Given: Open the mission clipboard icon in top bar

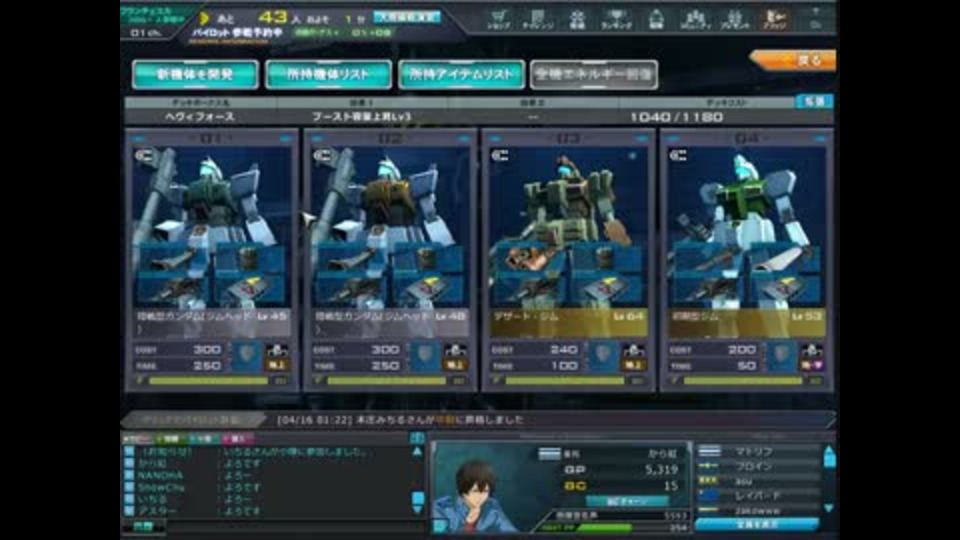Looking at the screenshot, I should tap(538, 19).
